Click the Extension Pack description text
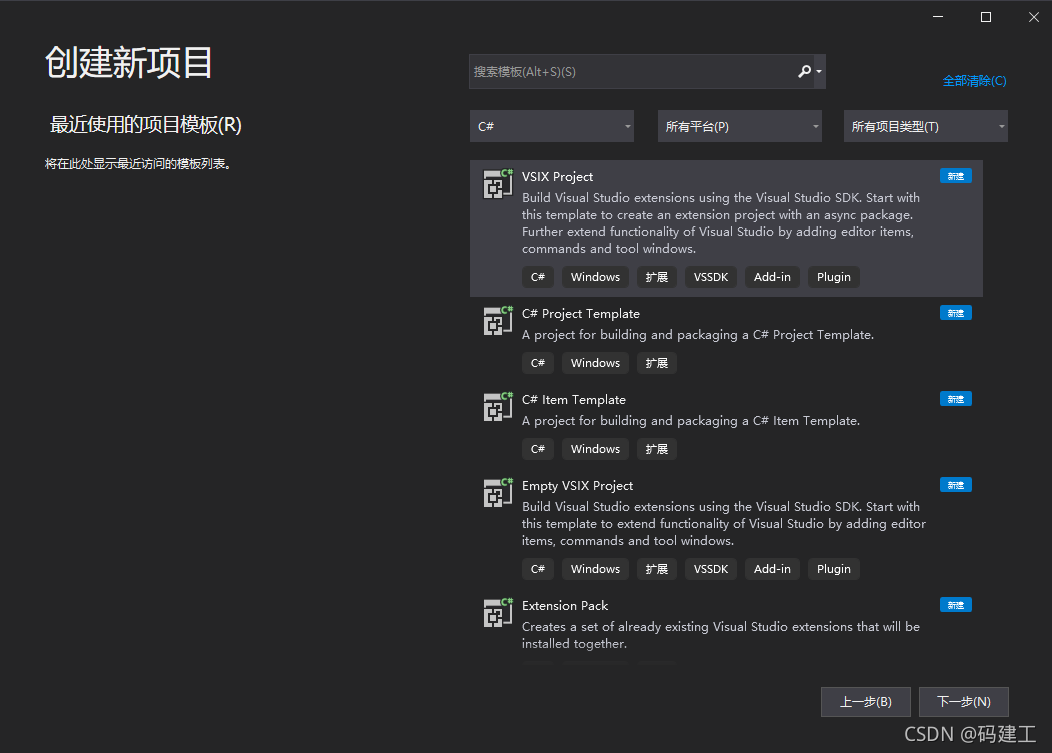 pyautogui.click(x=721, y=635)
